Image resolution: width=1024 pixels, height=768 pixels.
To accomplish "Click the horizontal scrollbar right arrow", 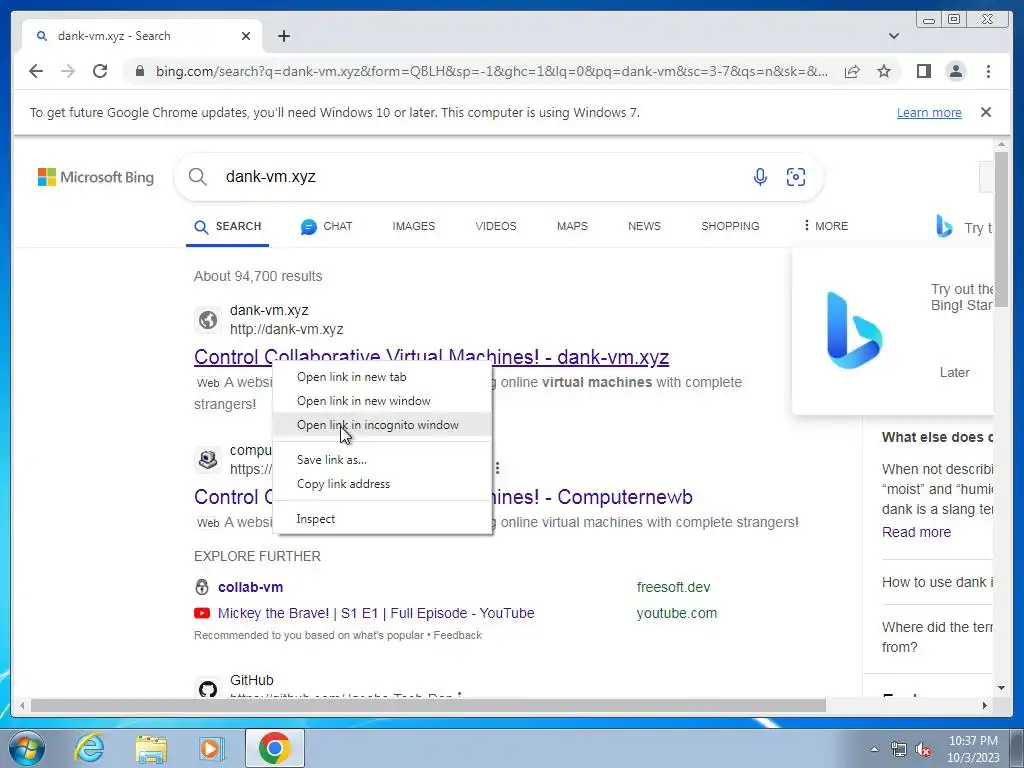I will point(985,705).
